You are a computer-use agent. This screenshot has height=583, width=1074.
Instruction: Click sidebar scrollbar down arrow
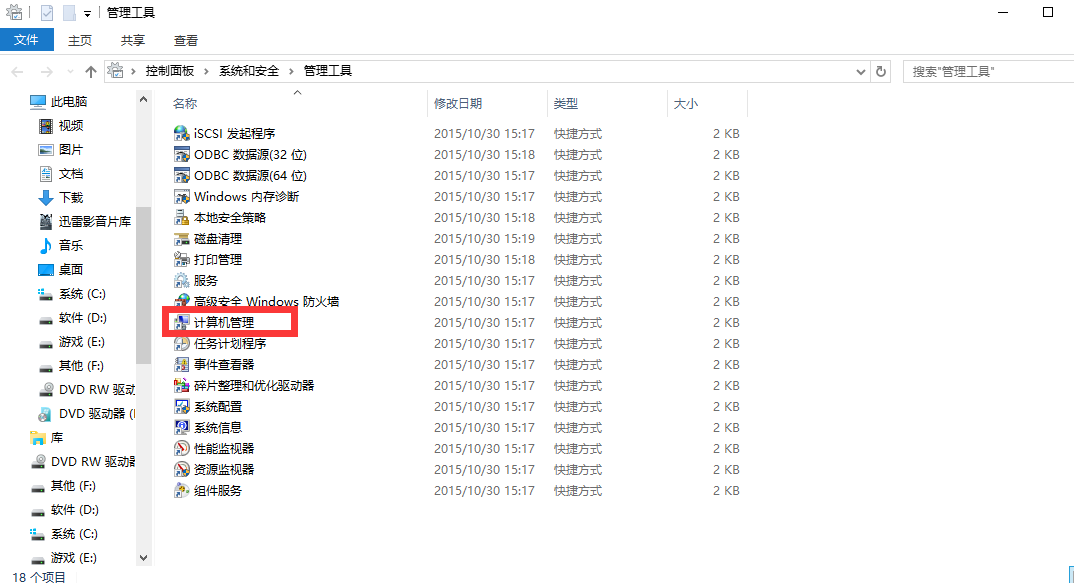tap(143, 558)
